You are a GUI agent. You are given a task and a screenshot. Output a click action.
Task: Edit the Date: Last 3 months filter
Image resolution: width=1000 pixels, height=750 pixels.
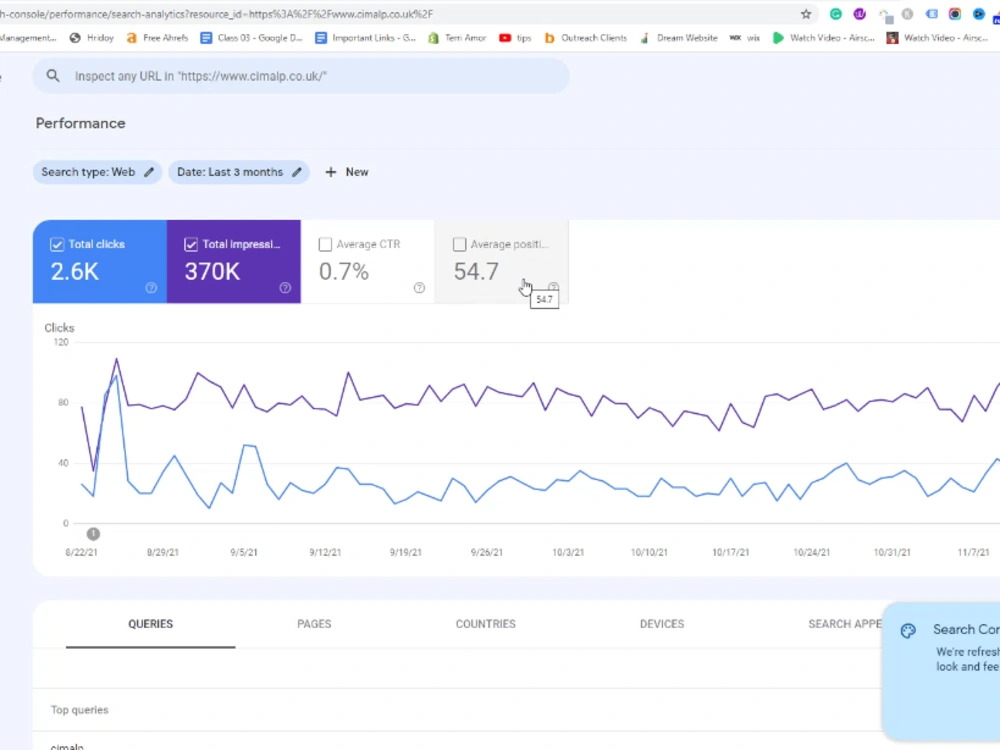[239, 172]
